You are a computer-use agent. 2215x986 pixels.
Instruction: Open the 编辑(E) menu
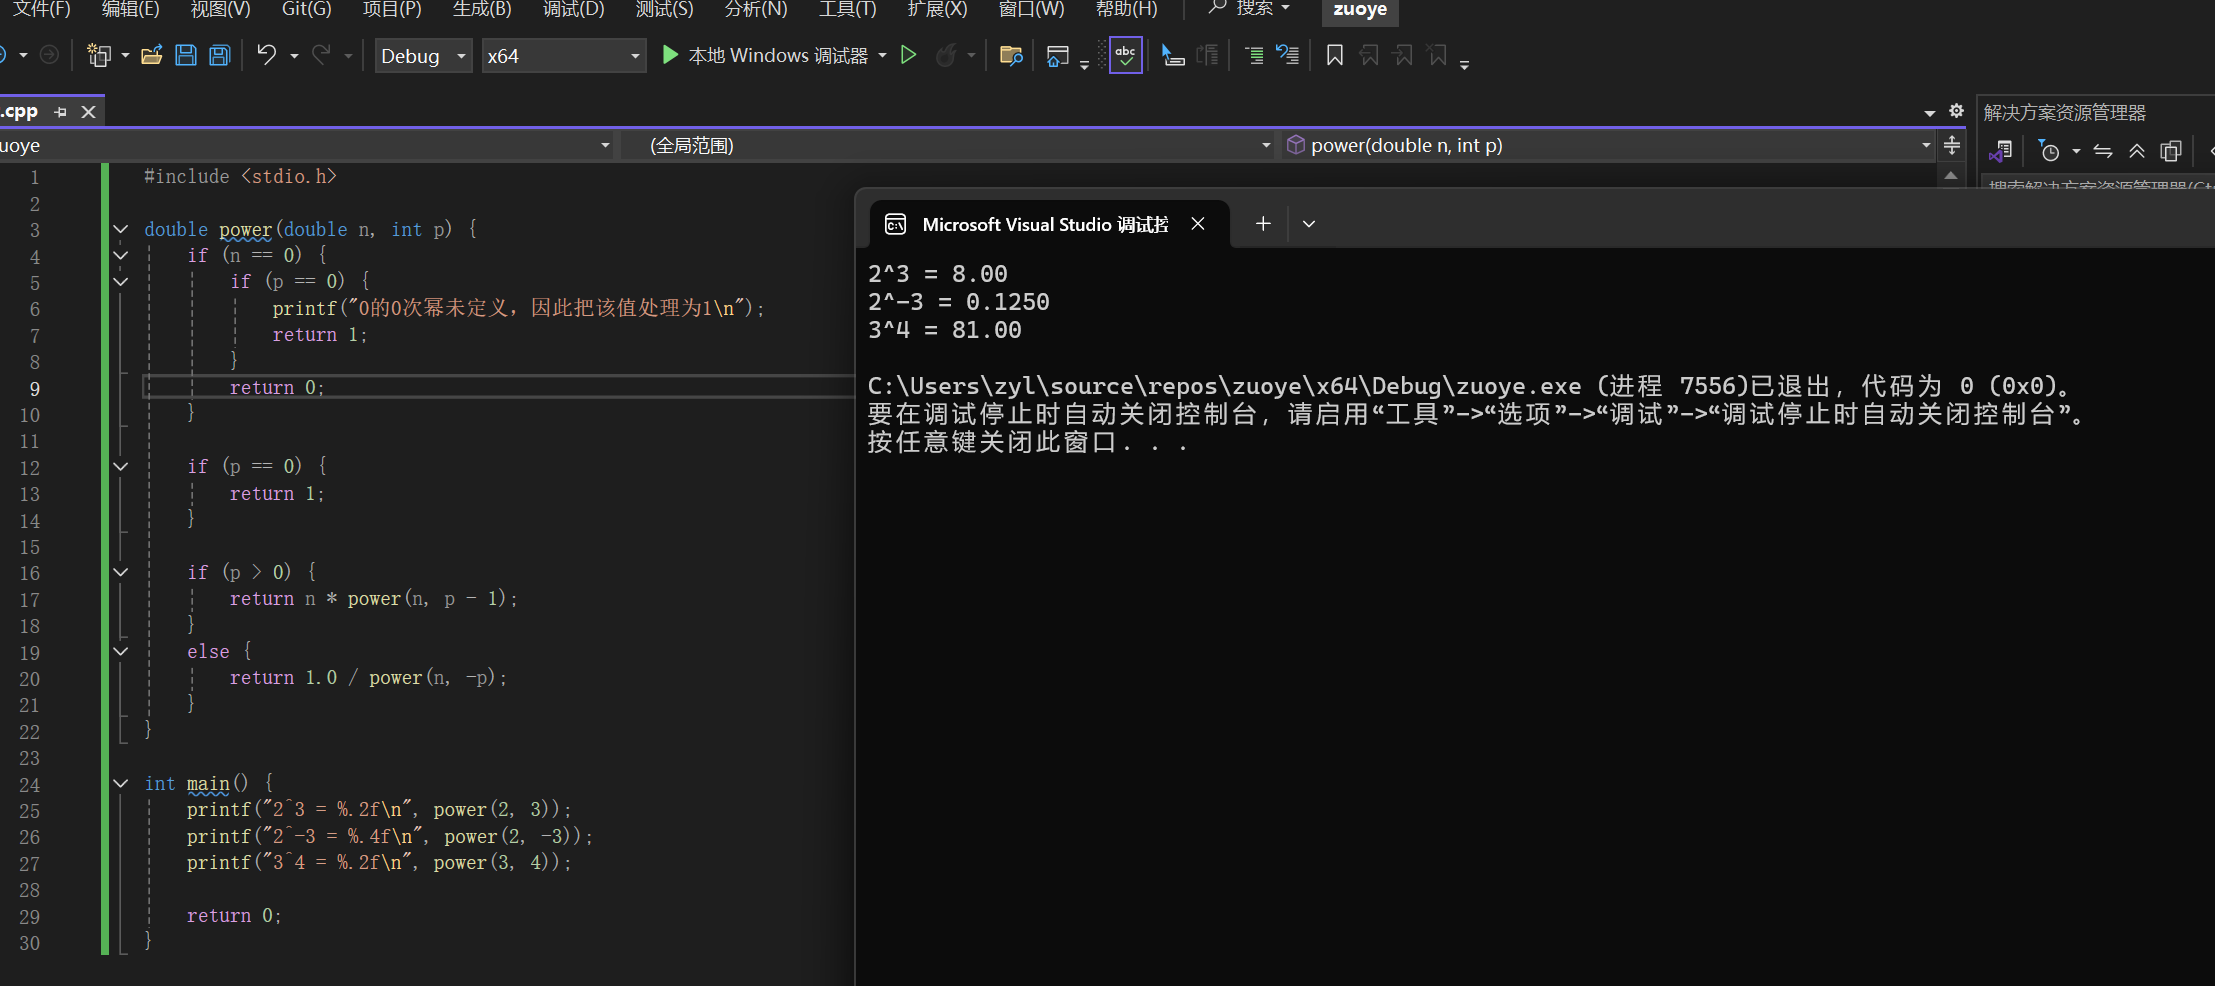click(x=130, y=9)
